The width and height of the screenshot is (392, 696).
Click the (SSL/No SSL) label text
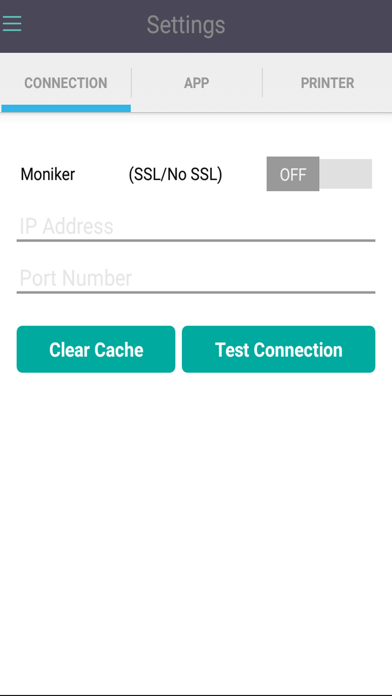click(x=175, y=175)
